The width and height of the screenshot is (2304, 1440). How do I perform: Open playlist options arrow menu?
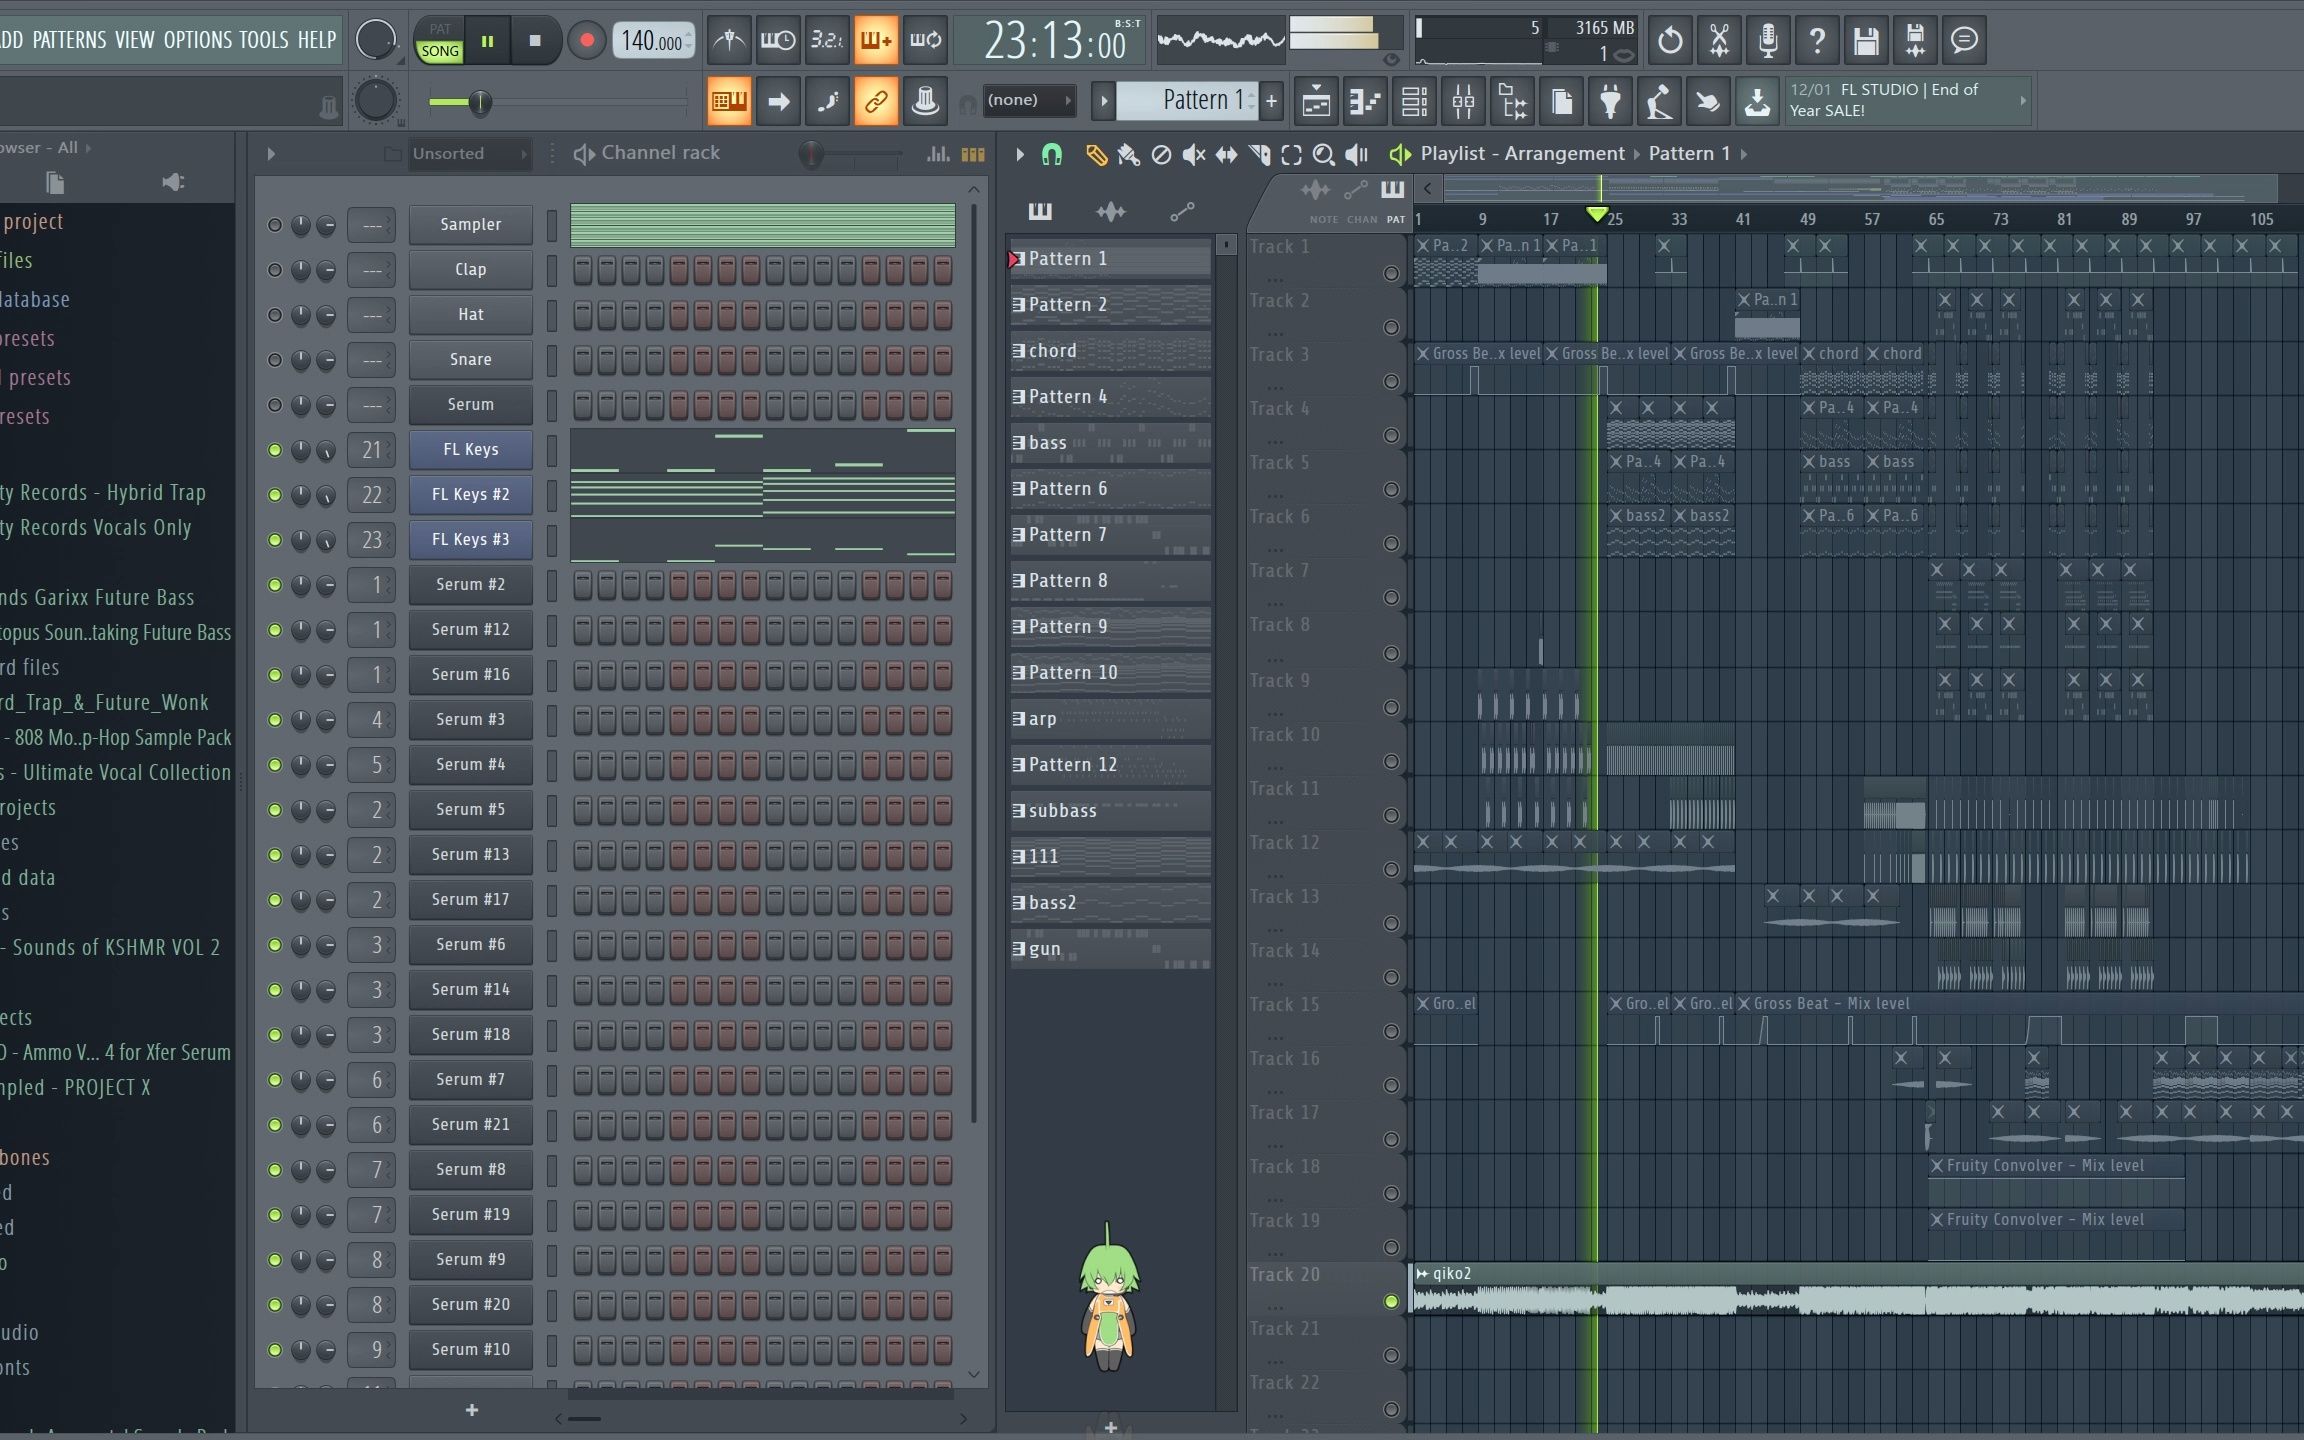(1020, 154)
